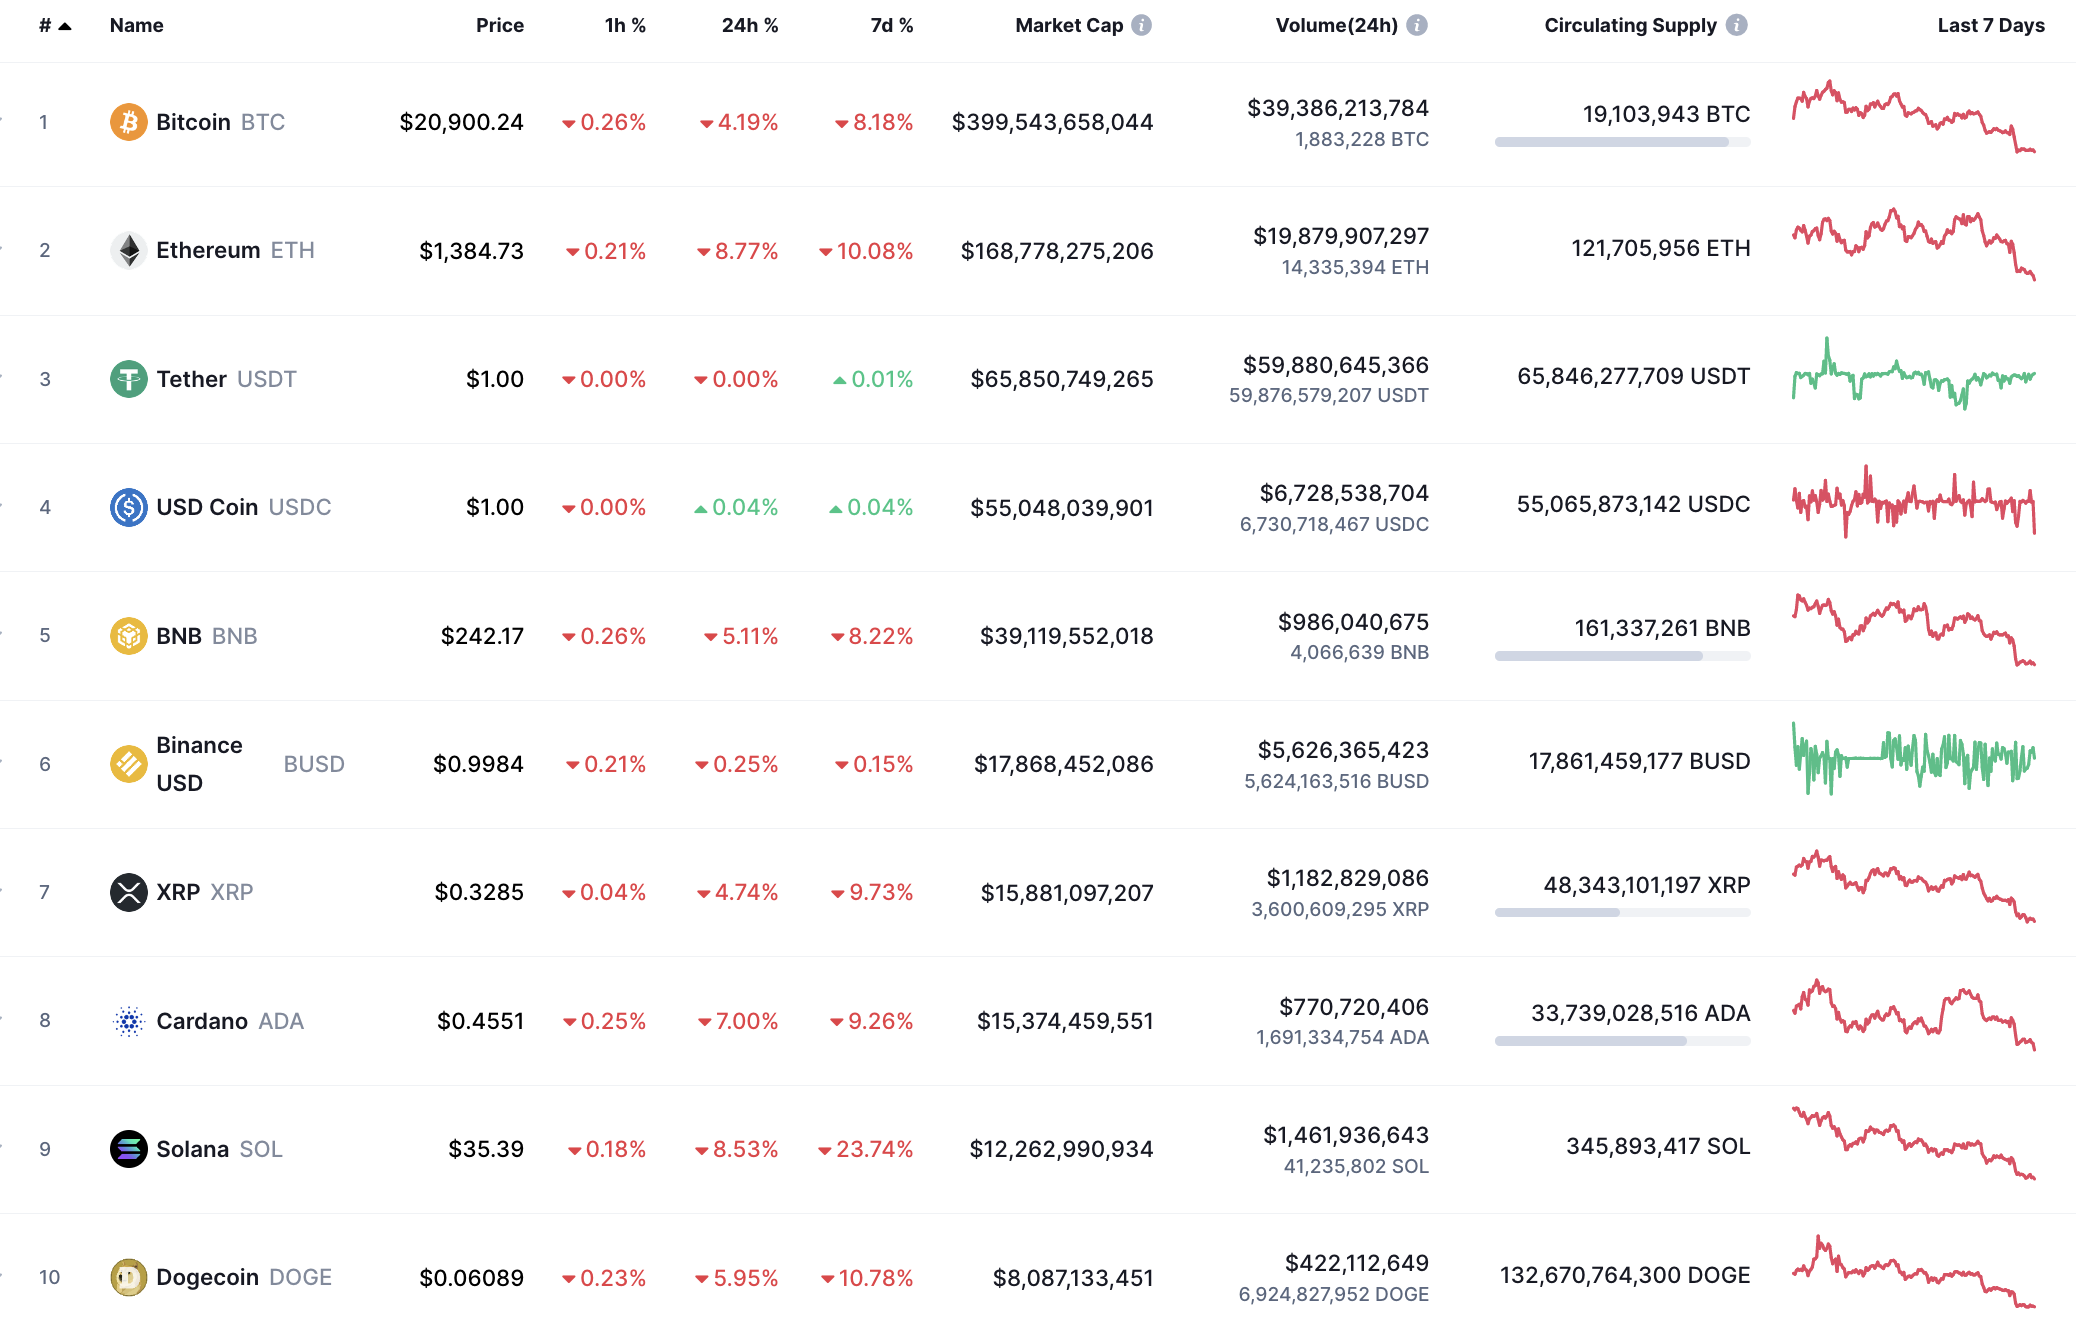Click the Solana SOL logo
Image resolution: width=2076 pixels, height=1334 pixels.
click(128, 1148)
